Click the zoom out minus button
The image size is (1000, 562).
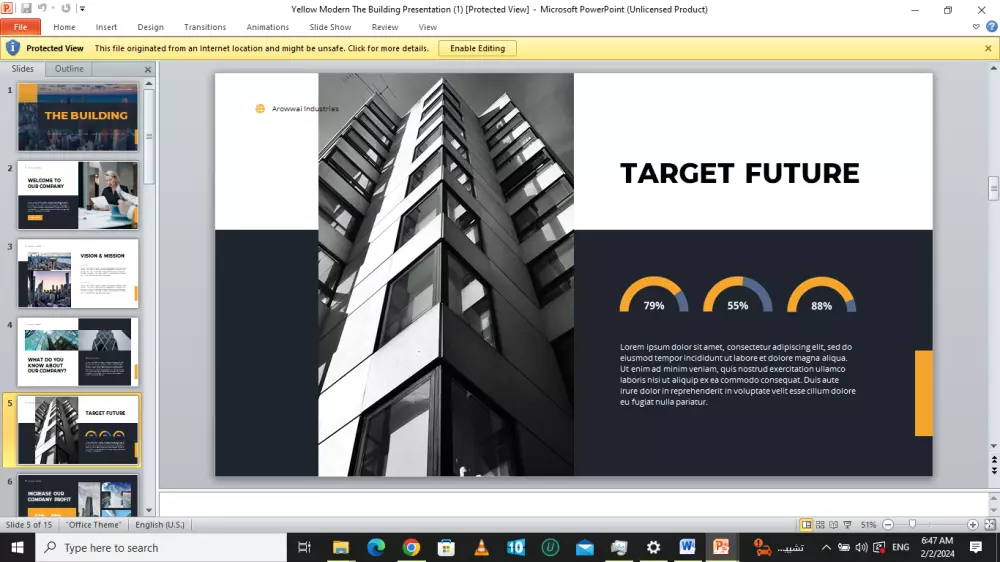tap(888, 525)
